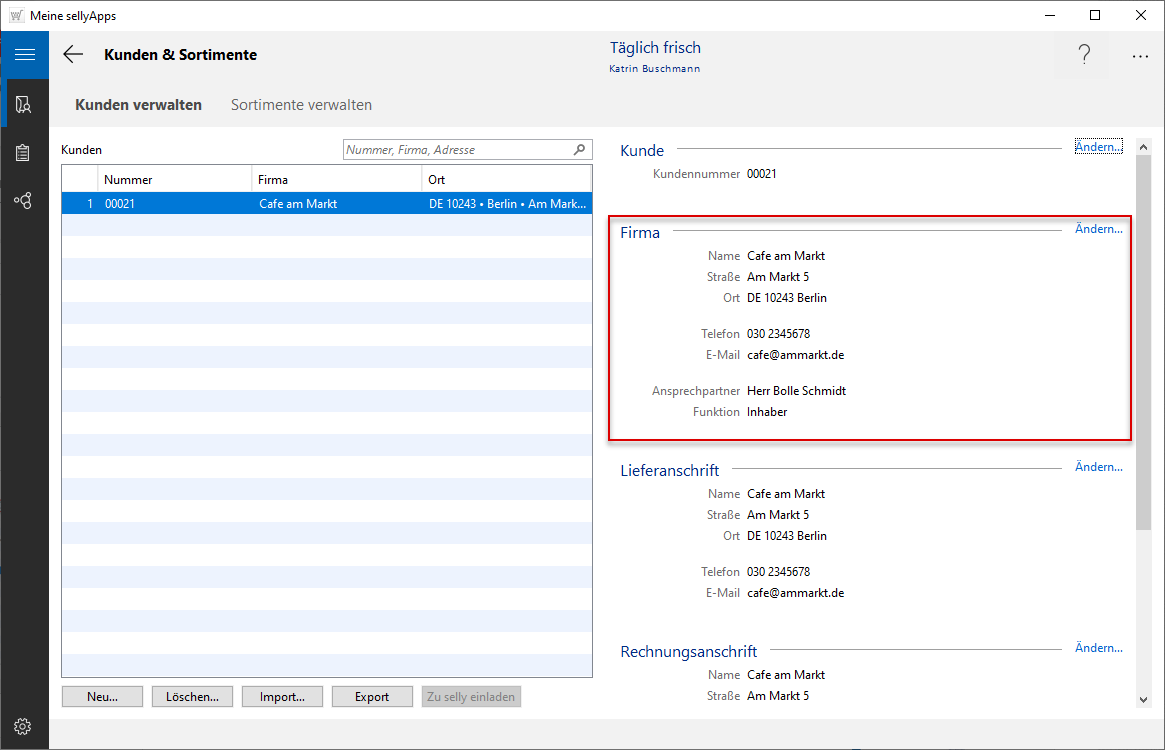Click the Import... button
Image resolution: width=1165 pixels, height=750 pixels.
(x=282, y=697)
